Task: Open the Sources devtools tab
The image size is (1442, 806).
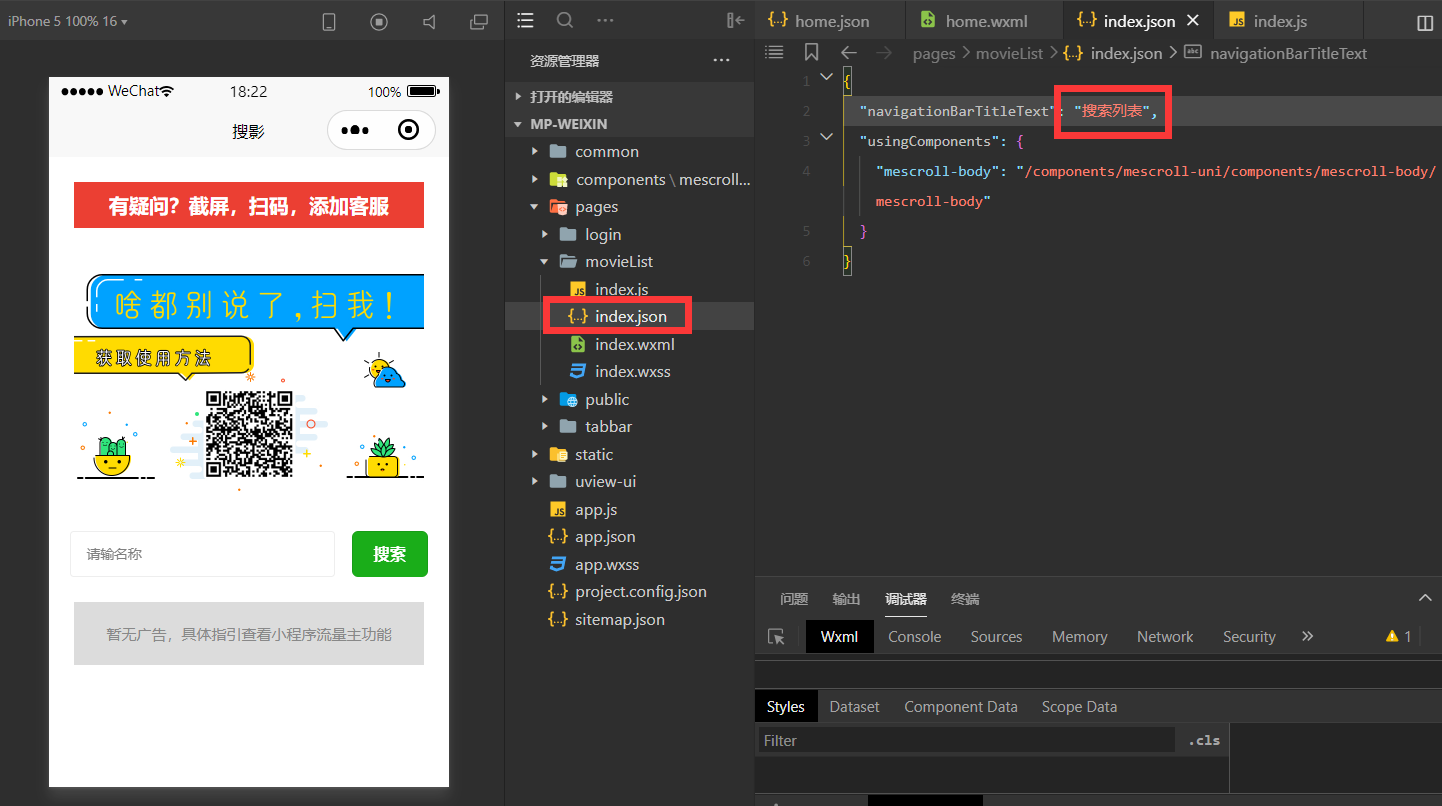Action: [996, 637]
